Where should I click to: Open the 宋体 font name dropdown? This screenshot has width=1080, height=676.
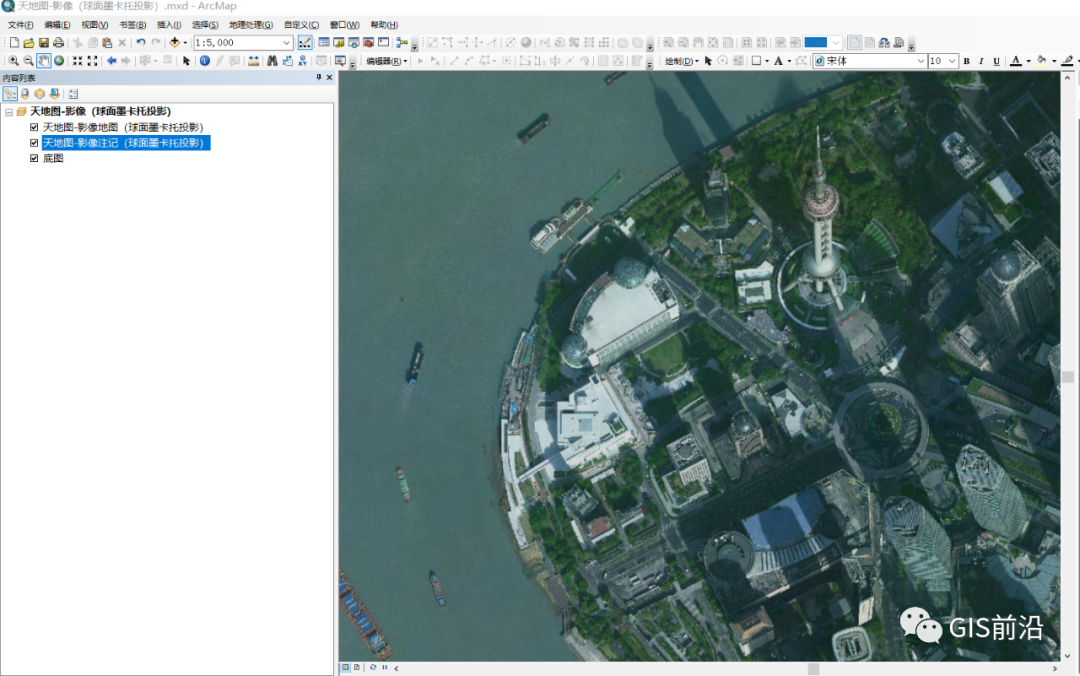click(921, 61)
